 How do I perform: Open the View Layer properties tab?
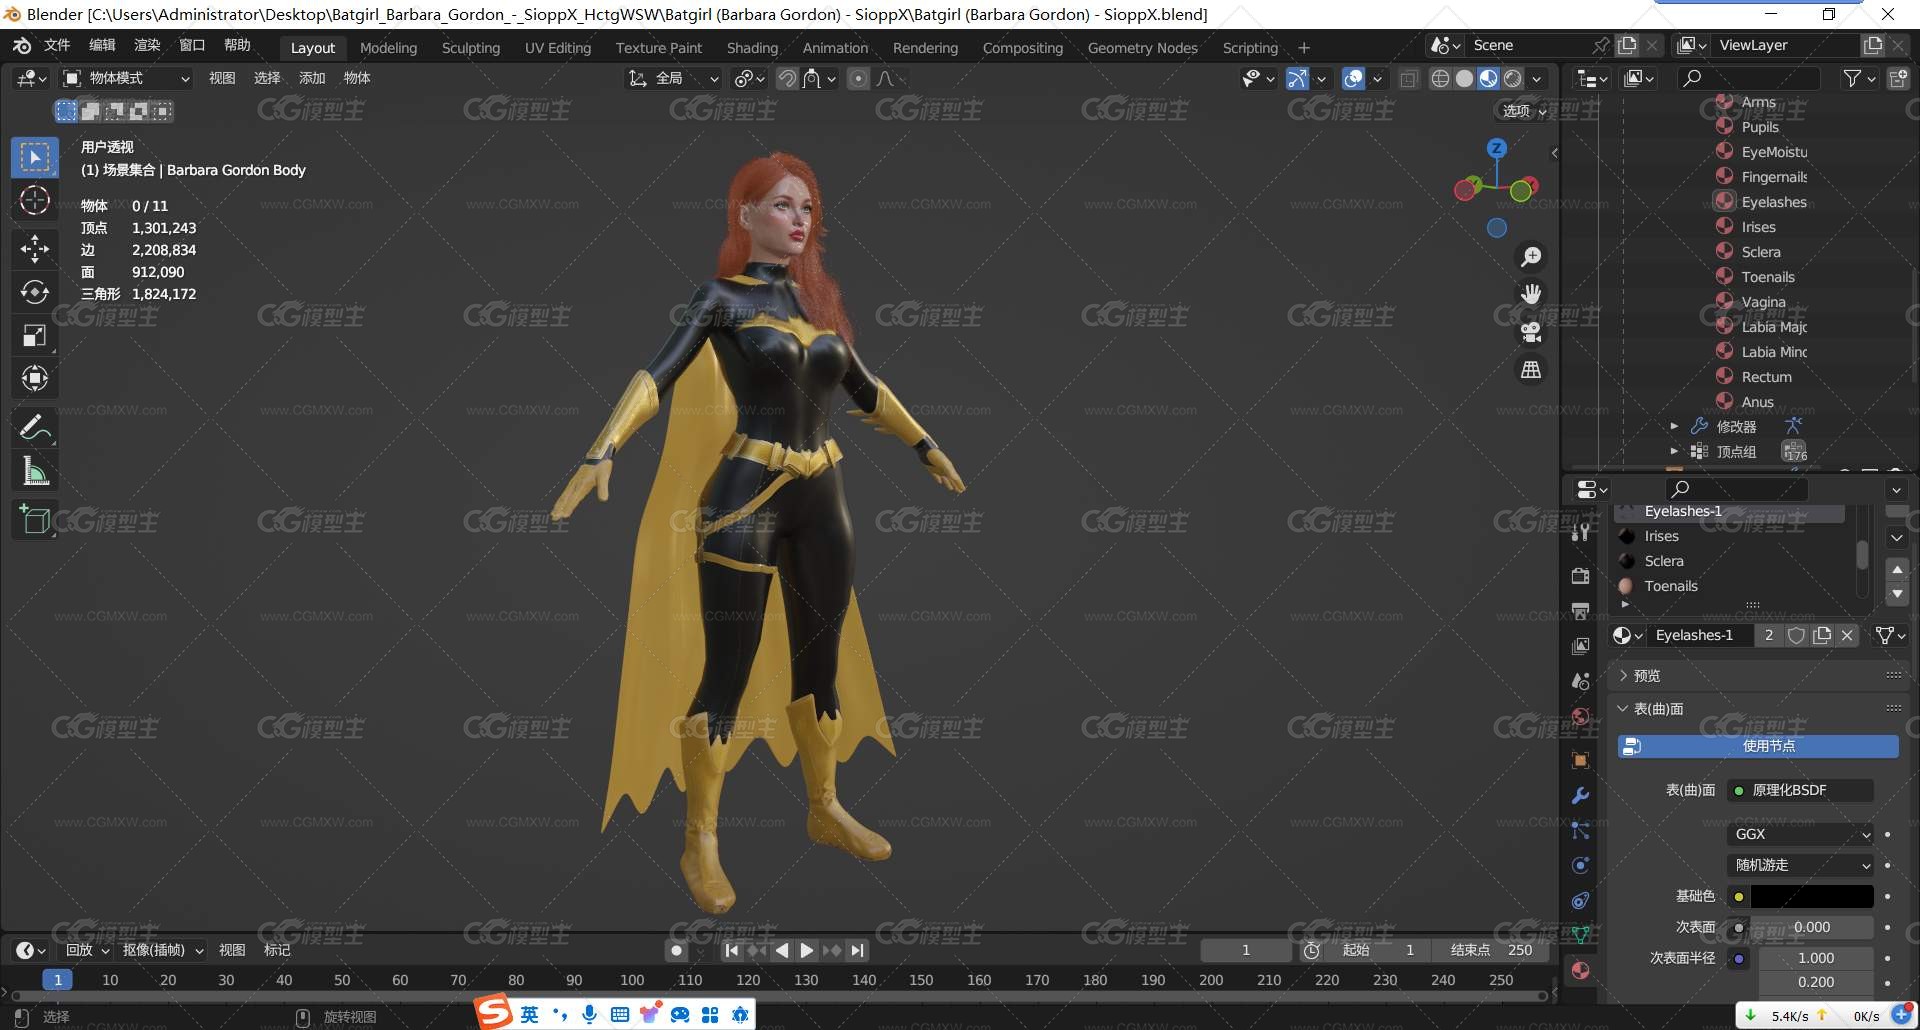(x=1581, y=646)
